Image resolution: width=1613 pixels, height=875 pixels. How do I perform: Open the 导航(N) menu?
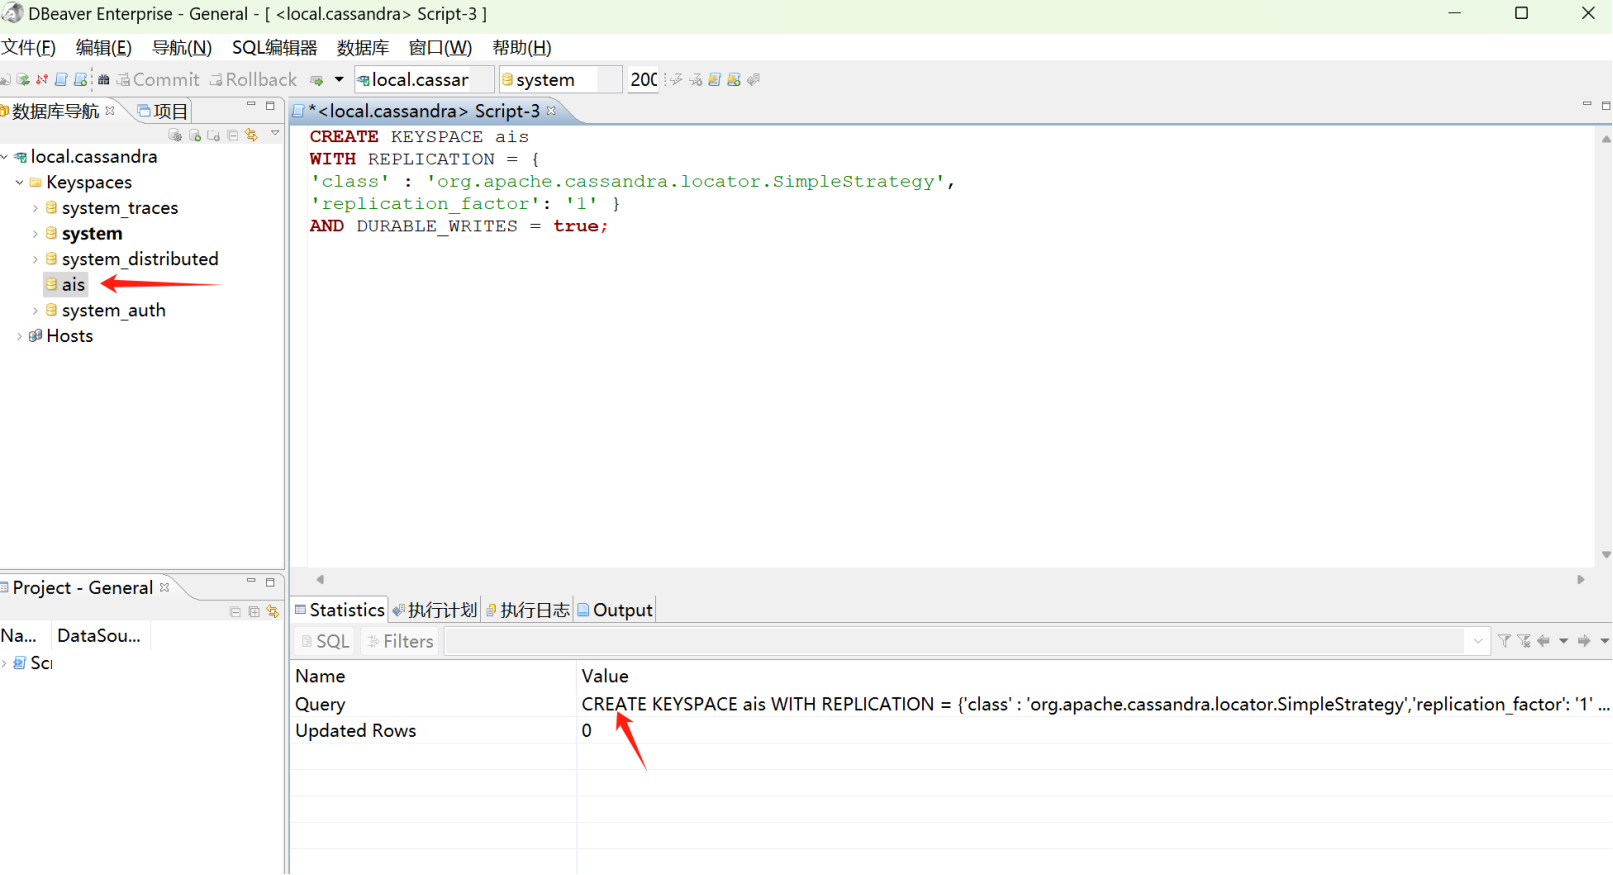(182, 48)
